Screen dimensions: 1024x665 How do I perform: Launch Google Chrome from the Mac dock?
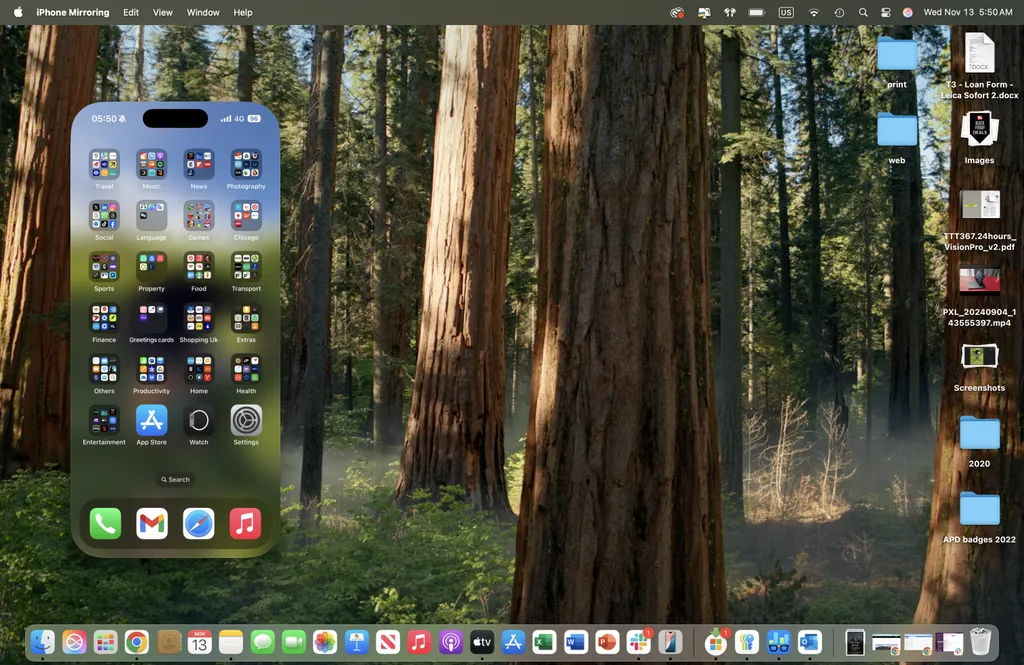[137, 642]
